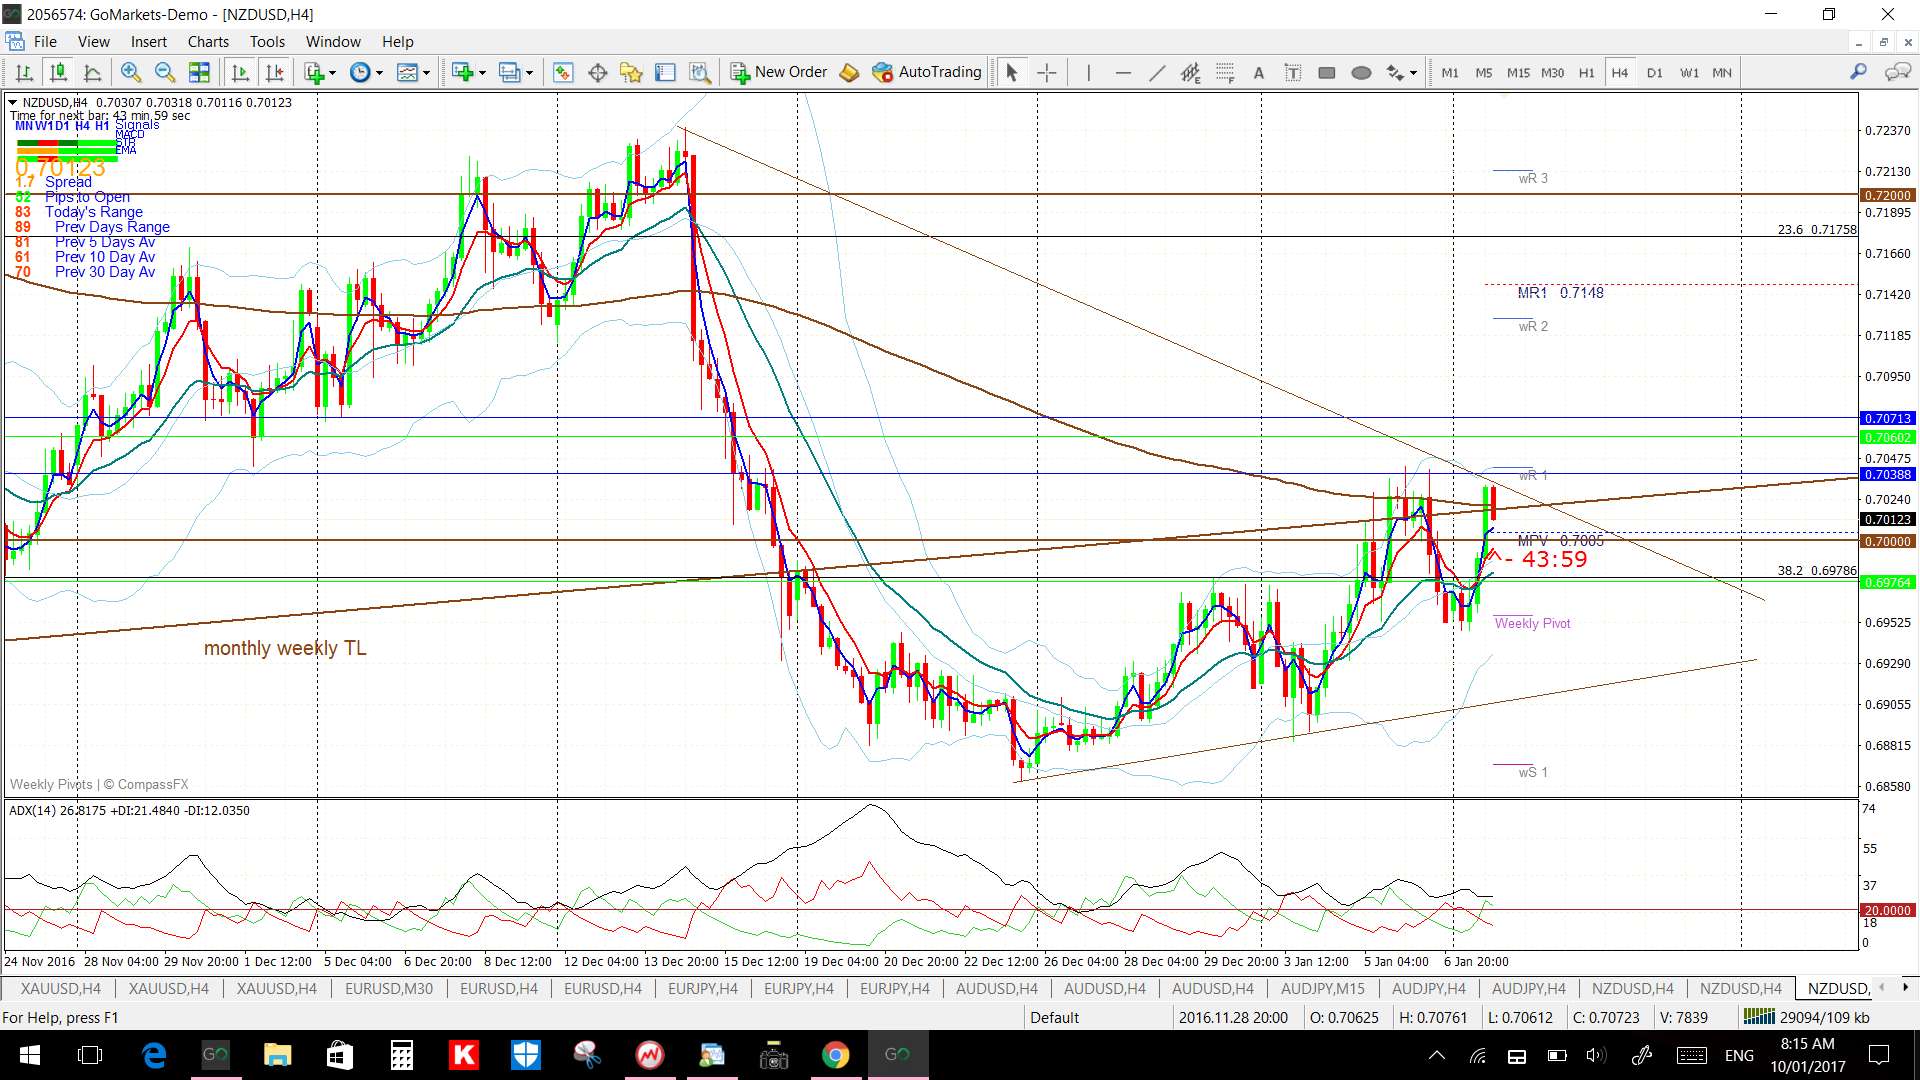This screenshot has width=1920, height=1080.
Task: Select the candlestick chart type icon
Action: coord(58,72)
